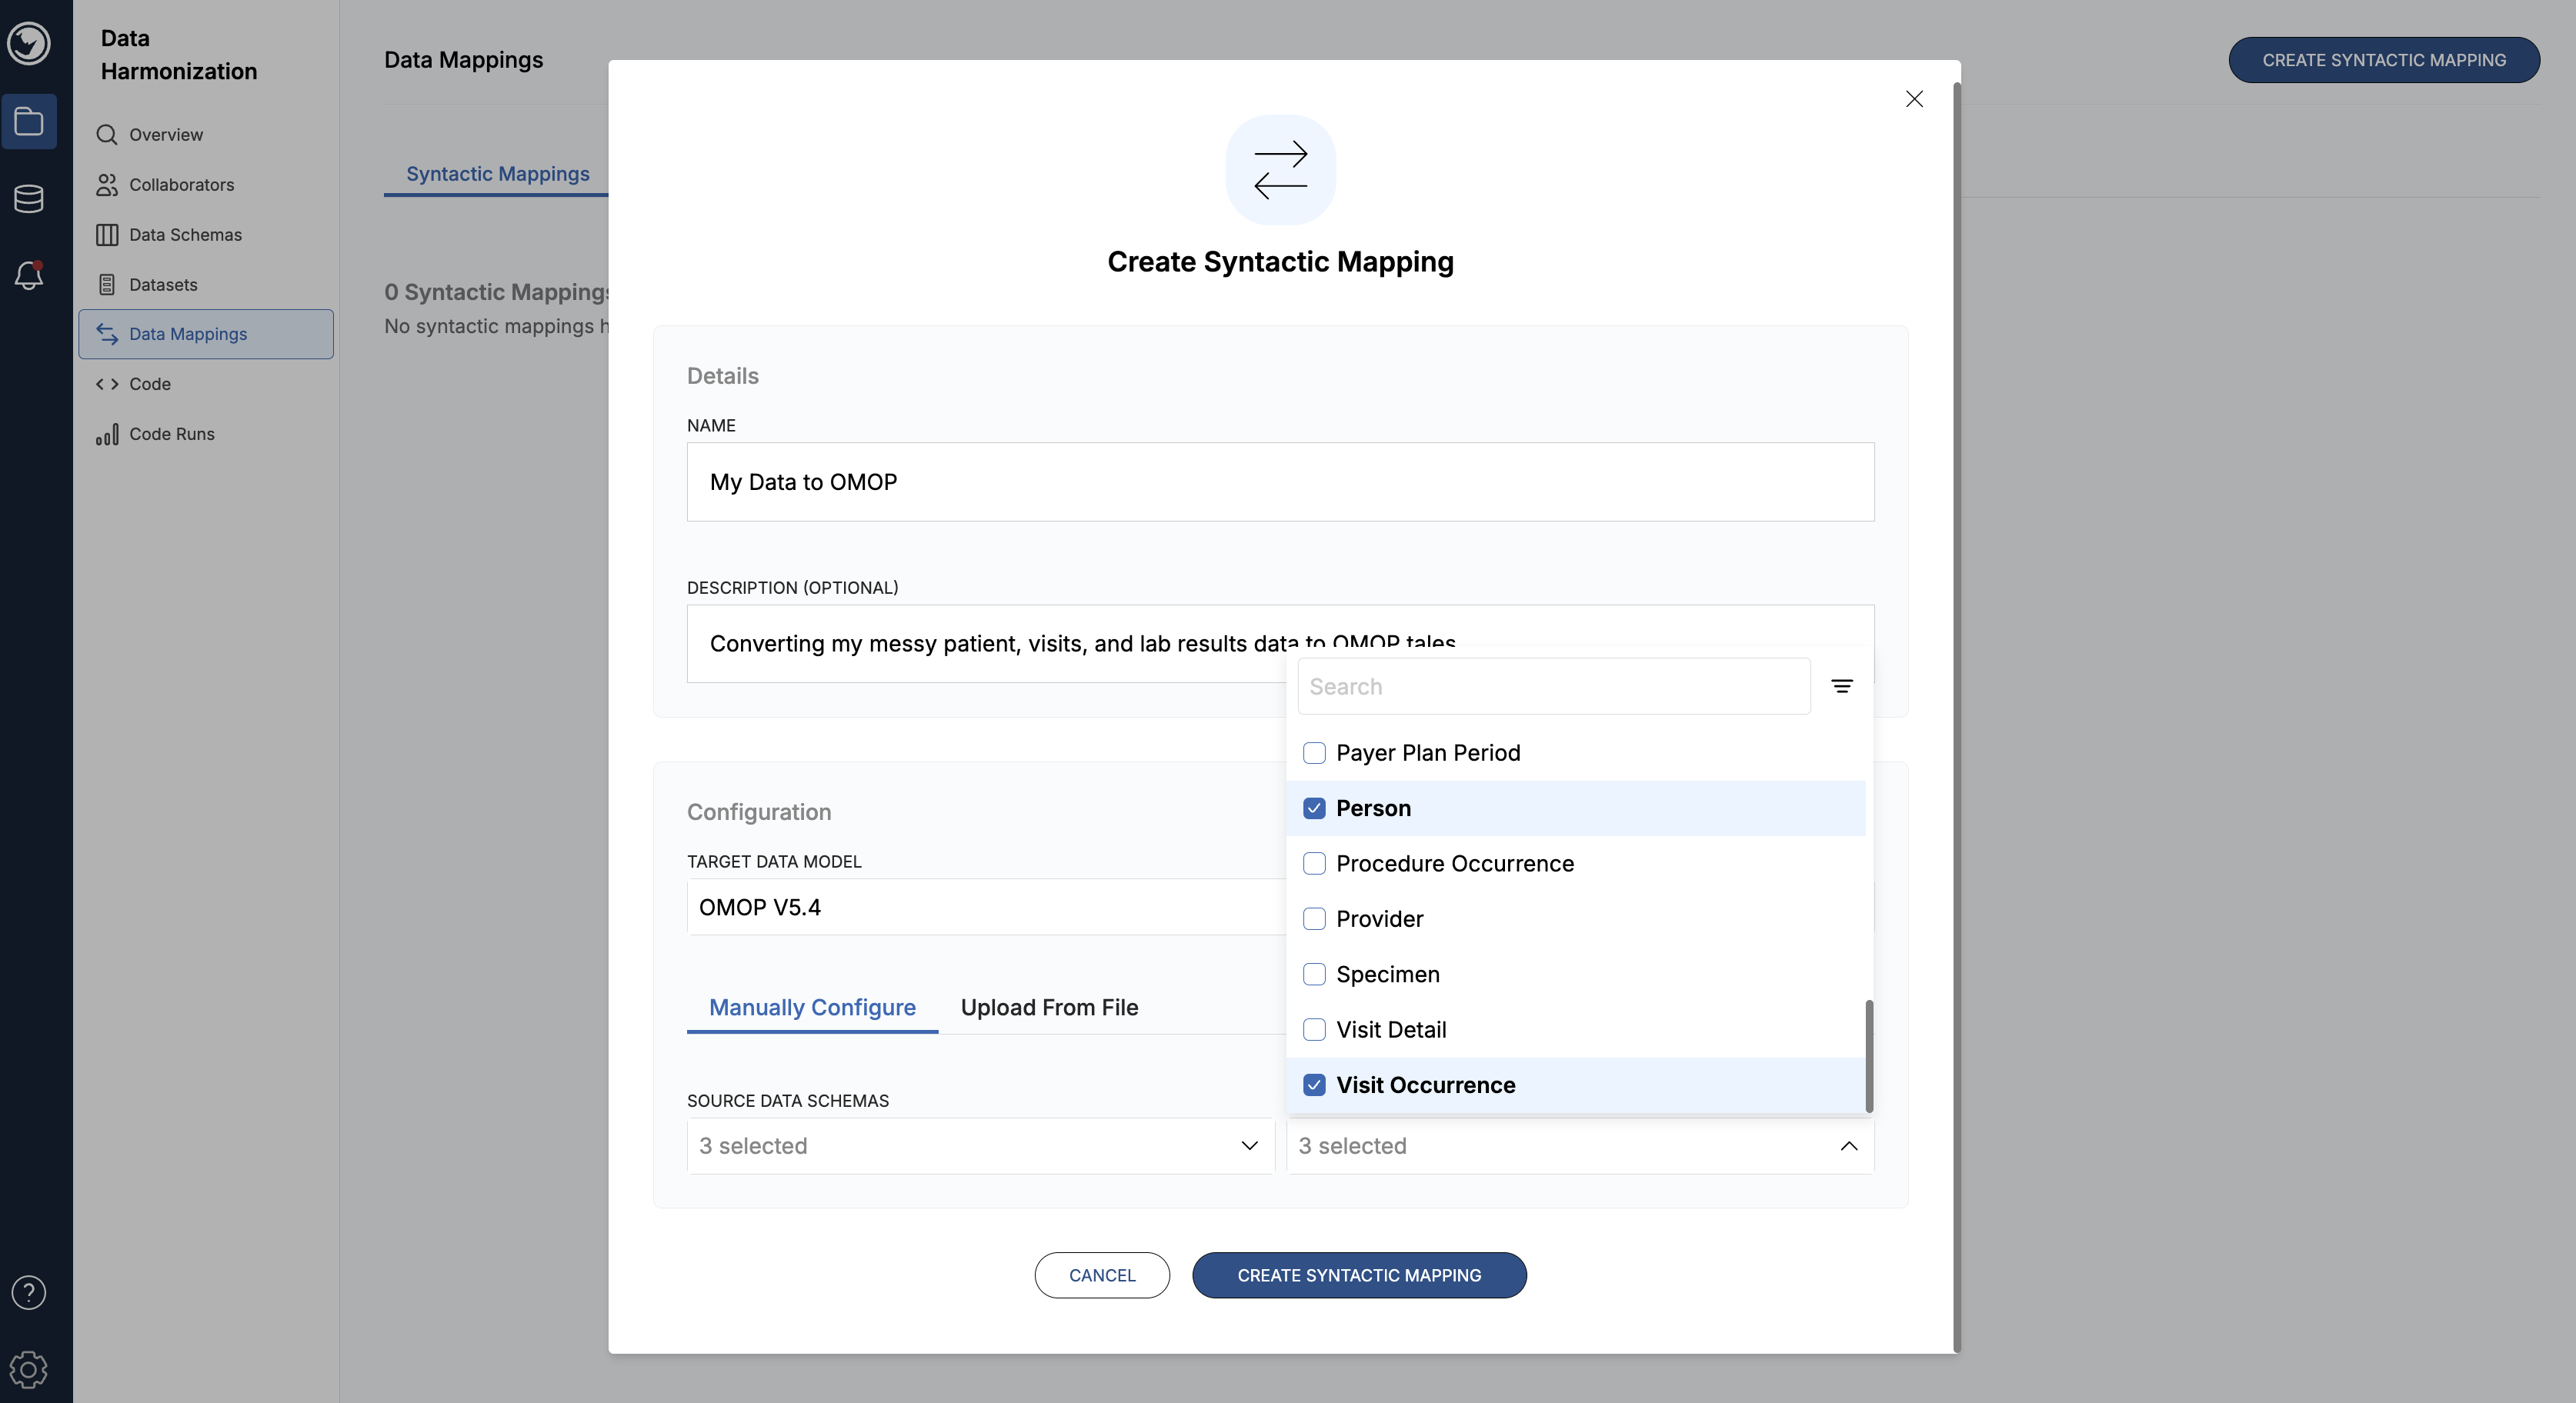
Task: Click the Data Harmonization title
Action: [x=179, y=55]
